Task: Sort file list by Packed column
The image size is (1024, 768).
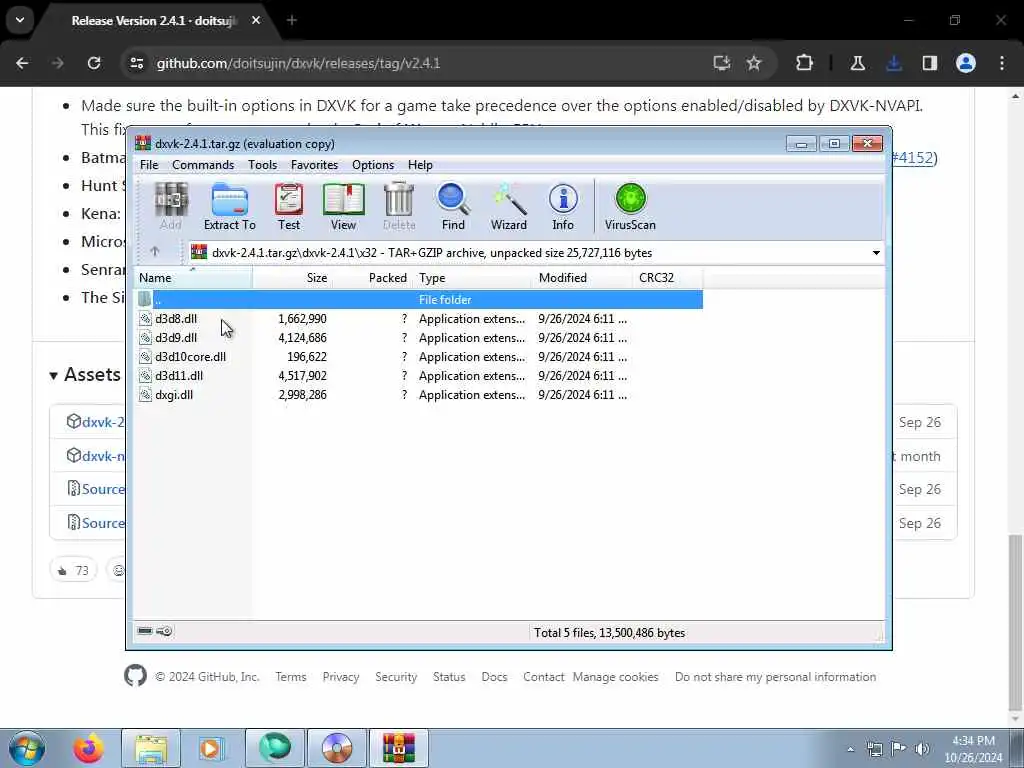Action: 372,278
